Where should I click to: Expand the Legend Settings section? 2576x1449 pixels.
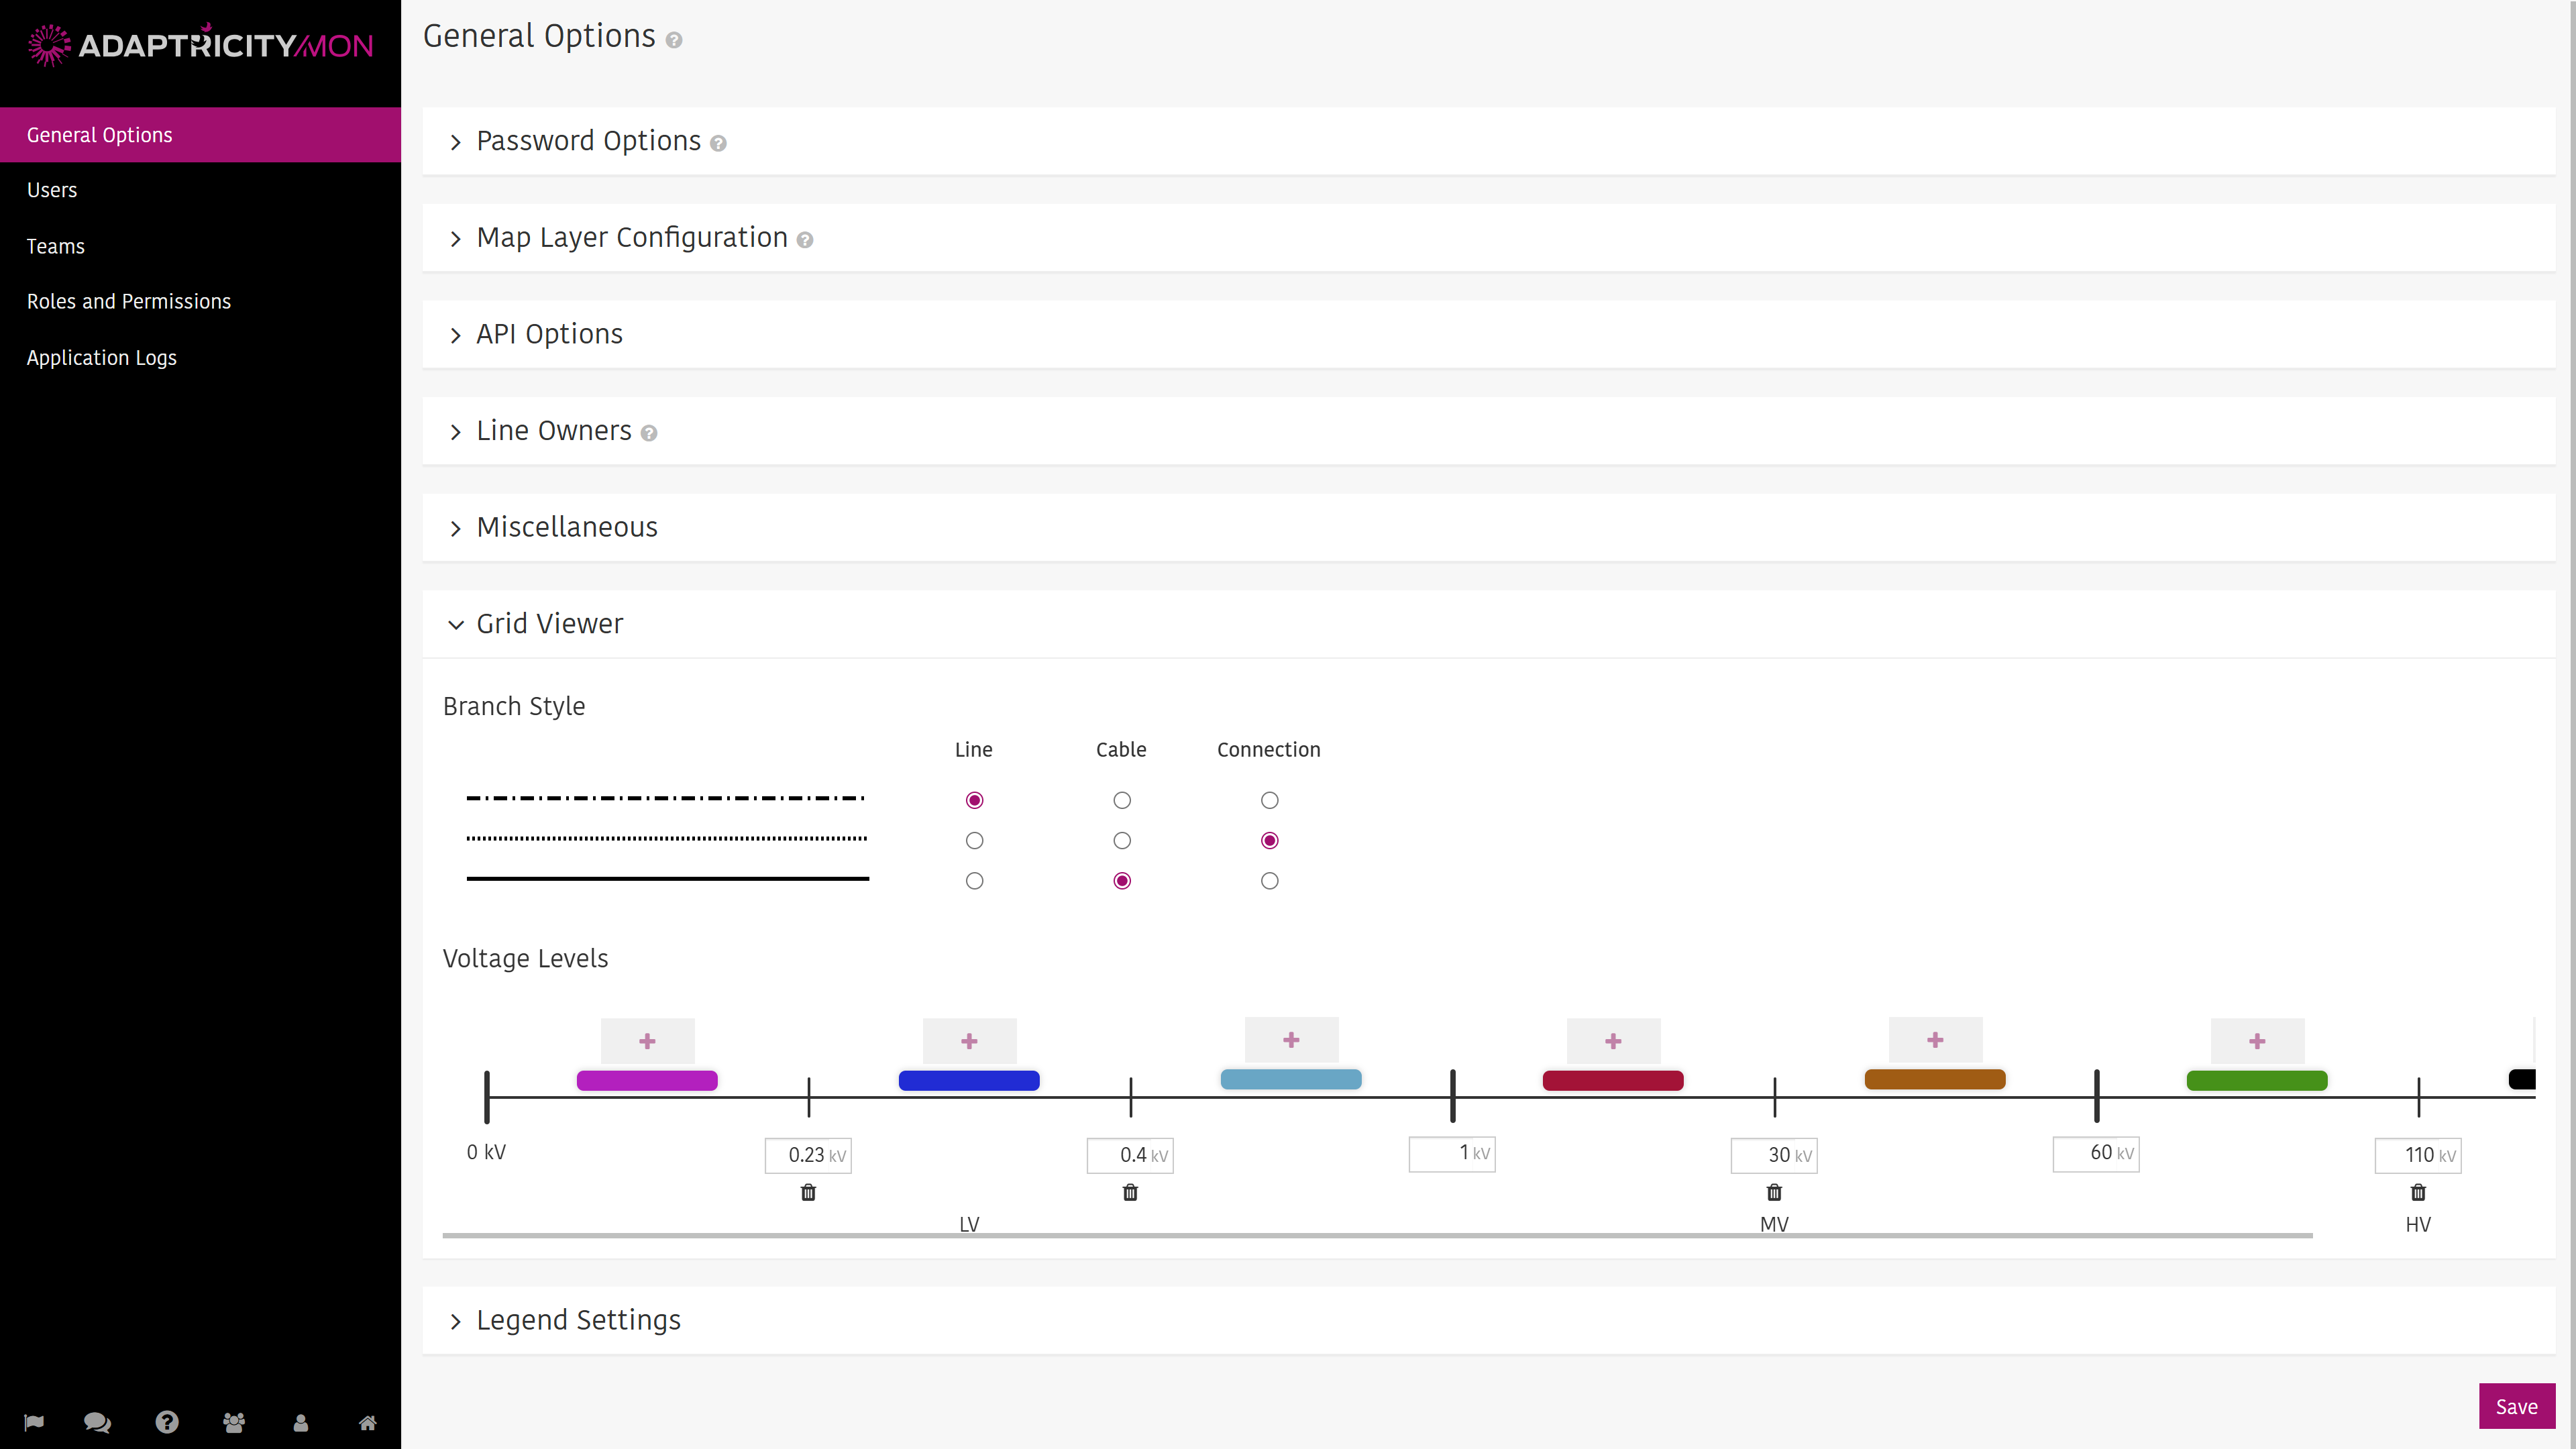pos(1488,1320)
